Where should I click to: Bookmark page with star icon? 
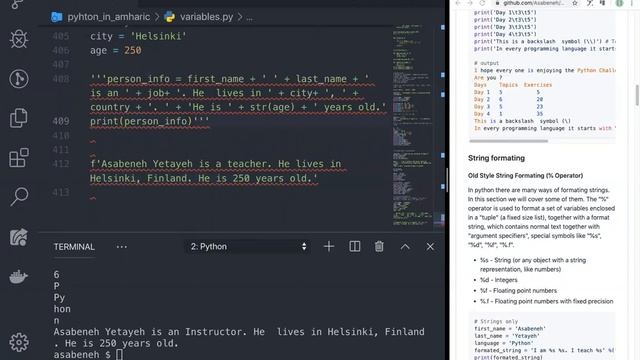pos(575,3)
